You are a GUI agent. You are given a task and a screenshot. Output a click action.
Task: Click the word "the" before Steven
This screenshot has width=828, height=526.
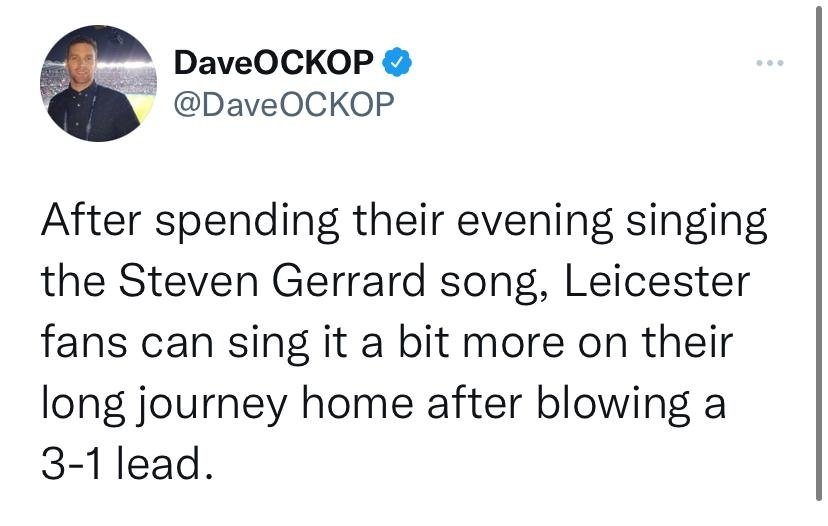[x=73, y=282]
